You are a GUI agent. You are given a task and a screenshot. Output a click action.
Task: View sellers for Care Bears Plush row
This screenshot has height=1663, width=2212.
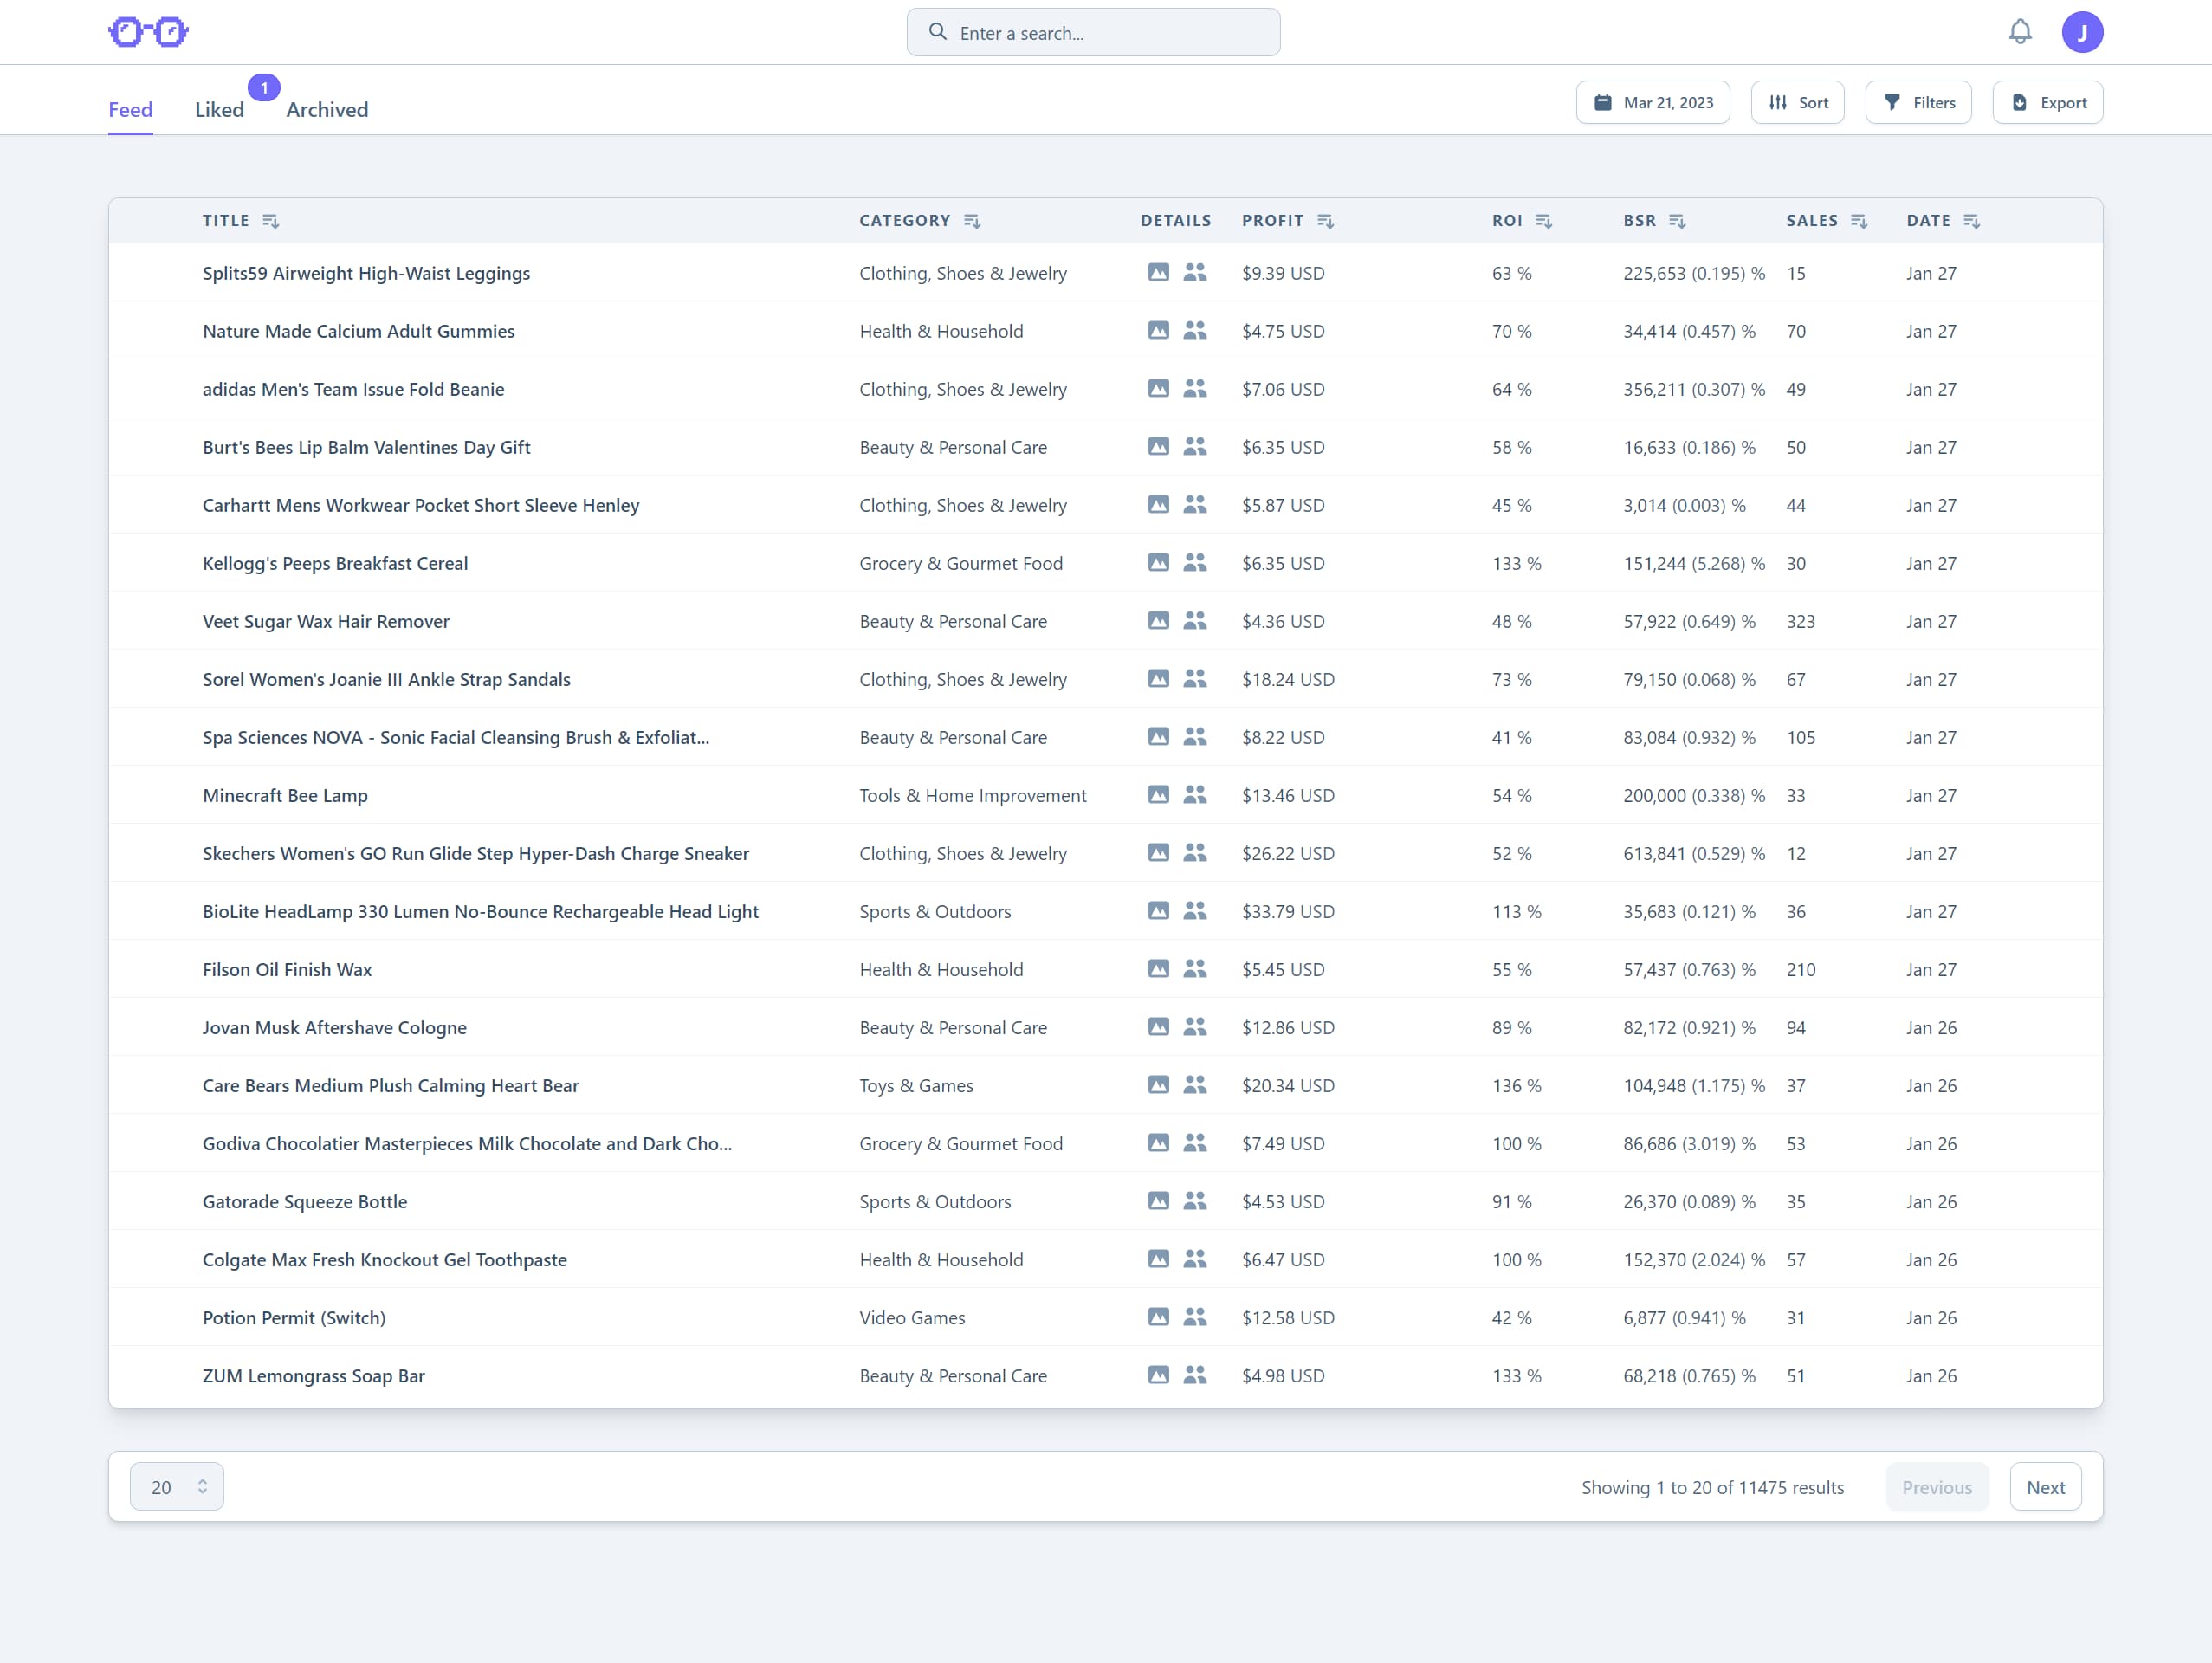1195,1084
